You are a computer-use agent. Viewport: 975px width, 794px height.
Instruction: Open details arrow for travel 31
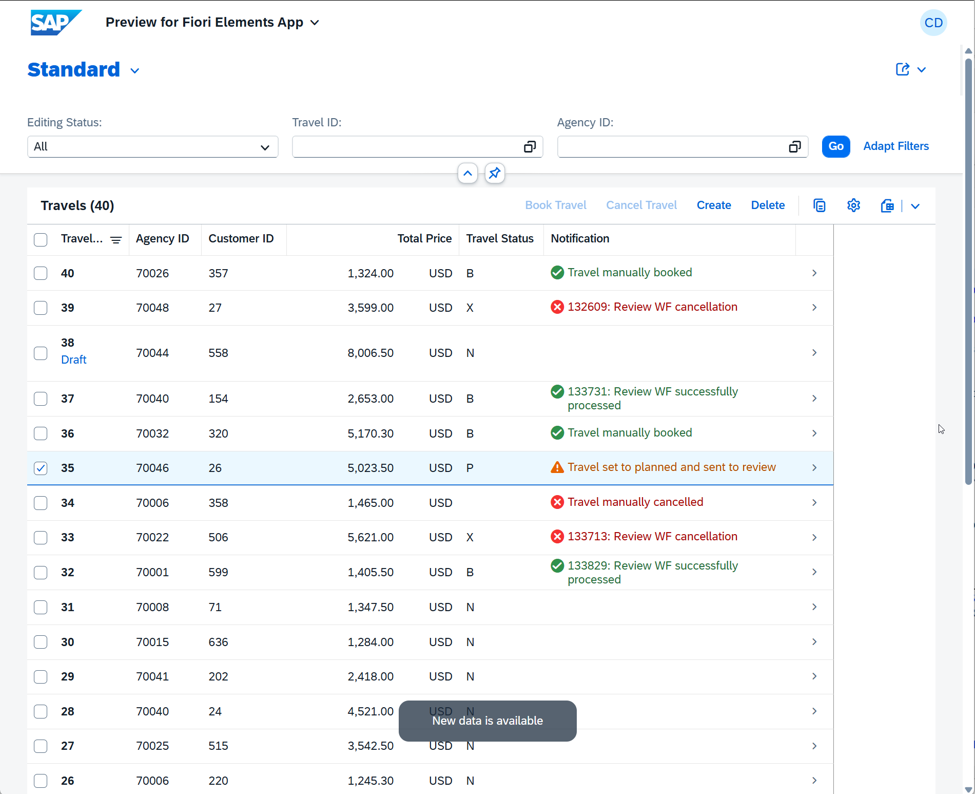[x=814, y=607]
